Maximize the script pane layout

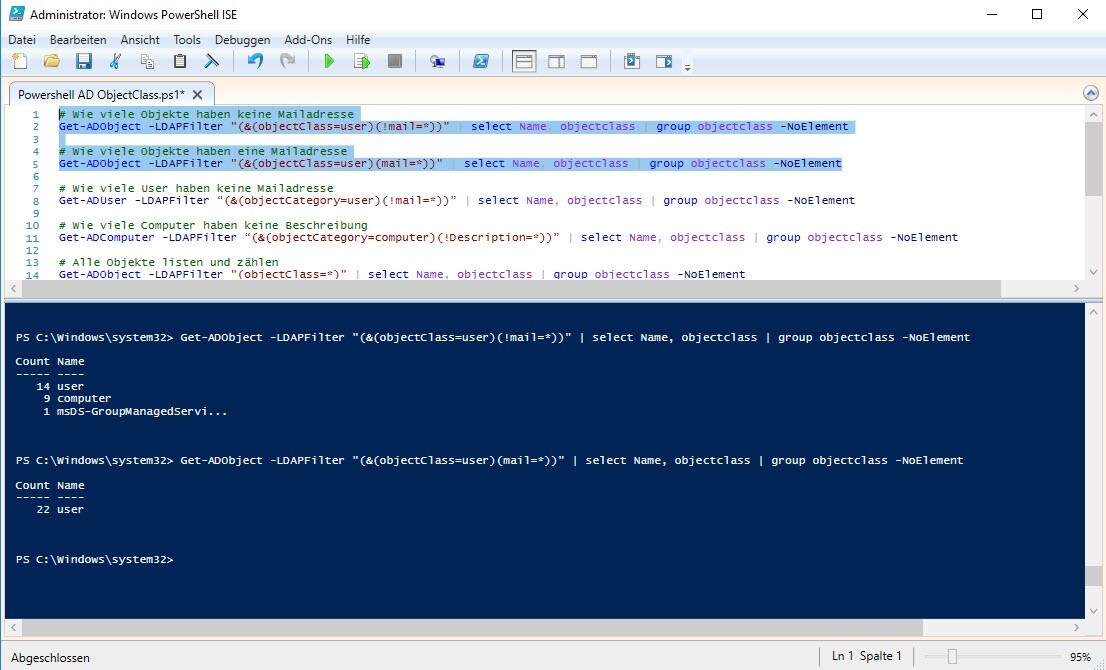pyautogui.click(x=589, y=62)
